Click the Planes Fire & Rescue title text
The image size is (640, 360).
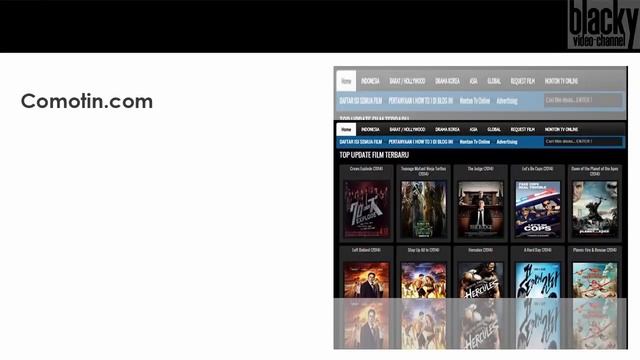(x=595, y=250)
